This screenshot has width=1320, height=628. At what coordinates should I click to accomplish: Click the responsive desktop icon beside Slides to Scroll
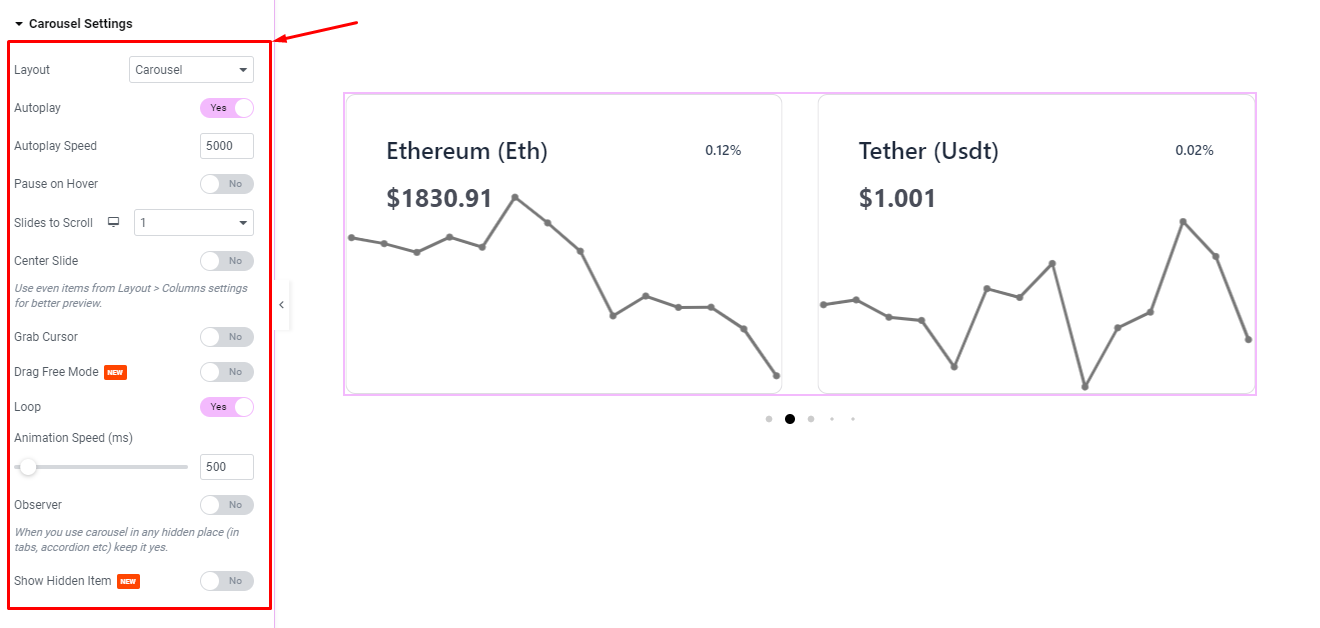[x=114, y=222]
